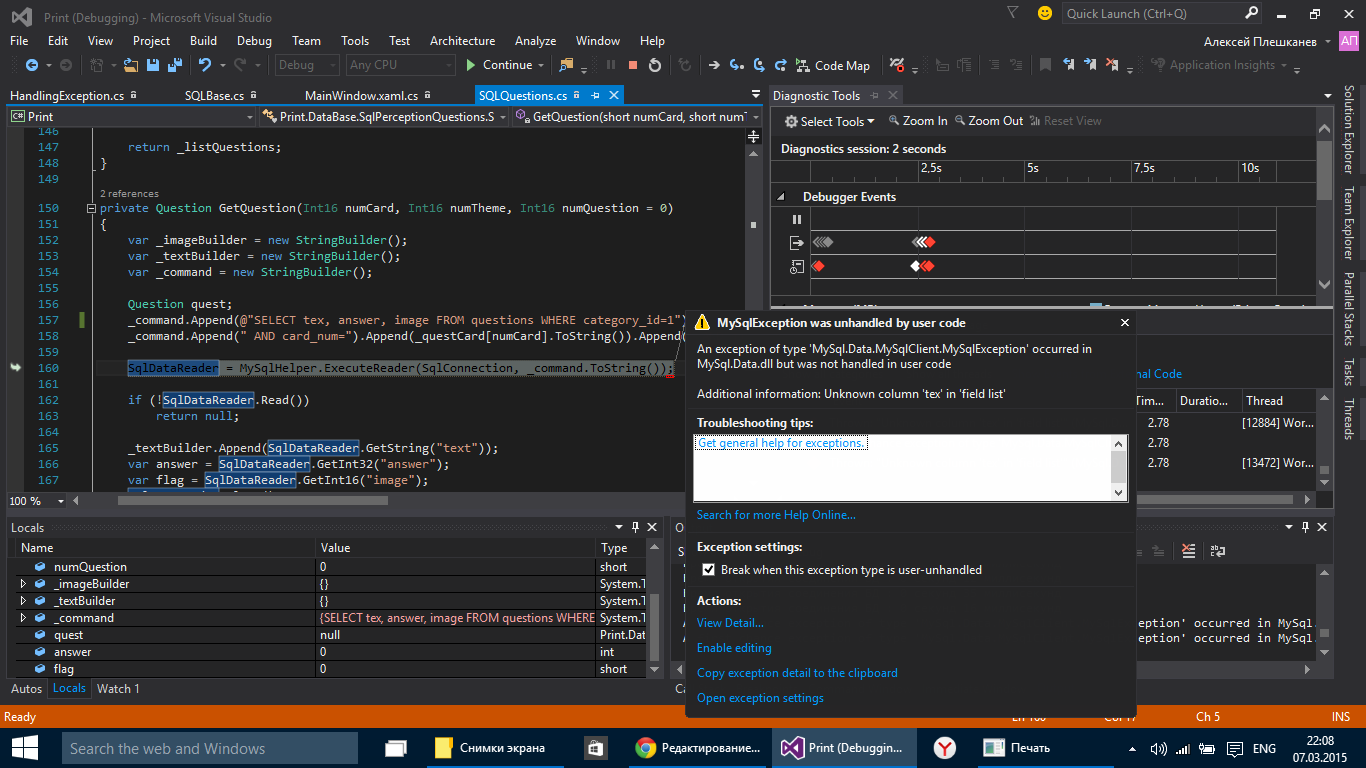Click the Step Out icon
This screenshot has width=1366, height=768.
tap(781, 65)
